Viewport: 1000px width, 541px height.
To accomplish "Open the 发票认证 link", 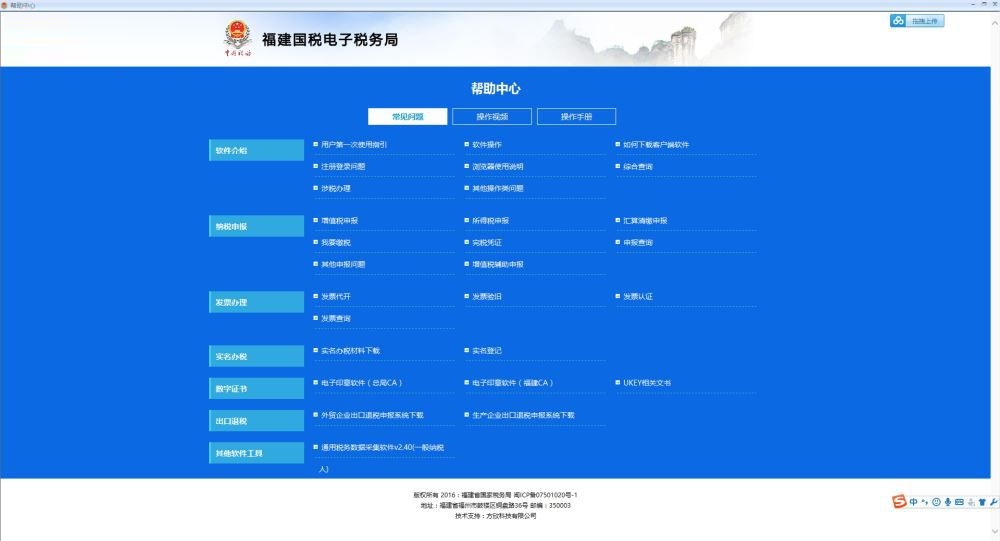I will click(x=638, y=297).
